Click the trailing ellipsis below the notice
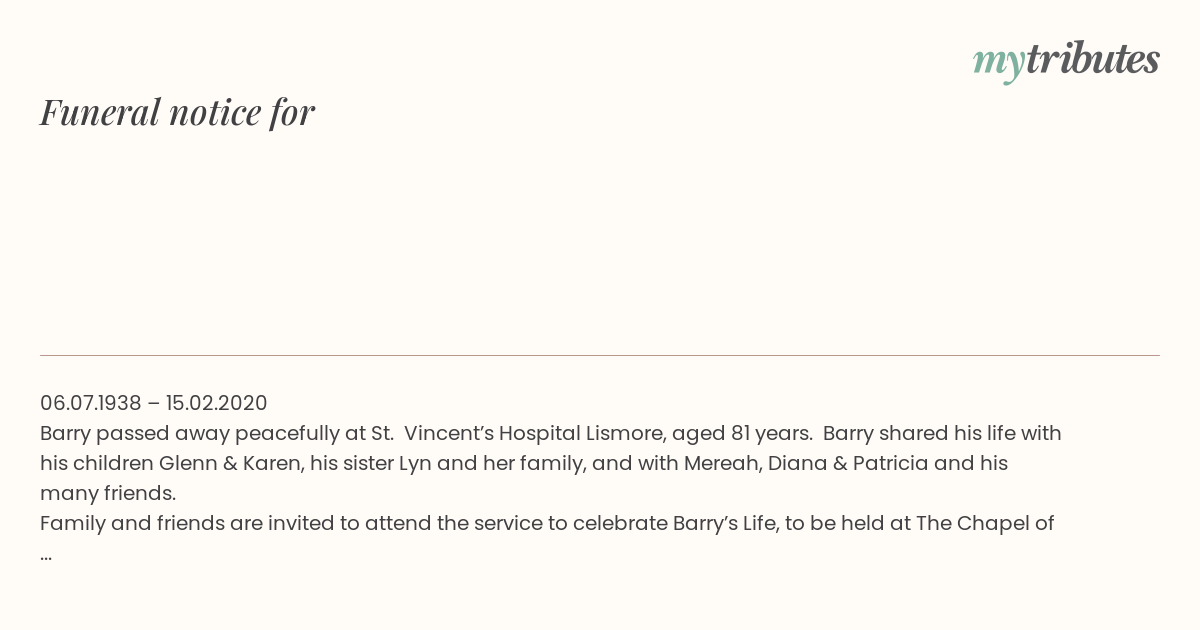1200x630 pixels. tap(46, 554)
